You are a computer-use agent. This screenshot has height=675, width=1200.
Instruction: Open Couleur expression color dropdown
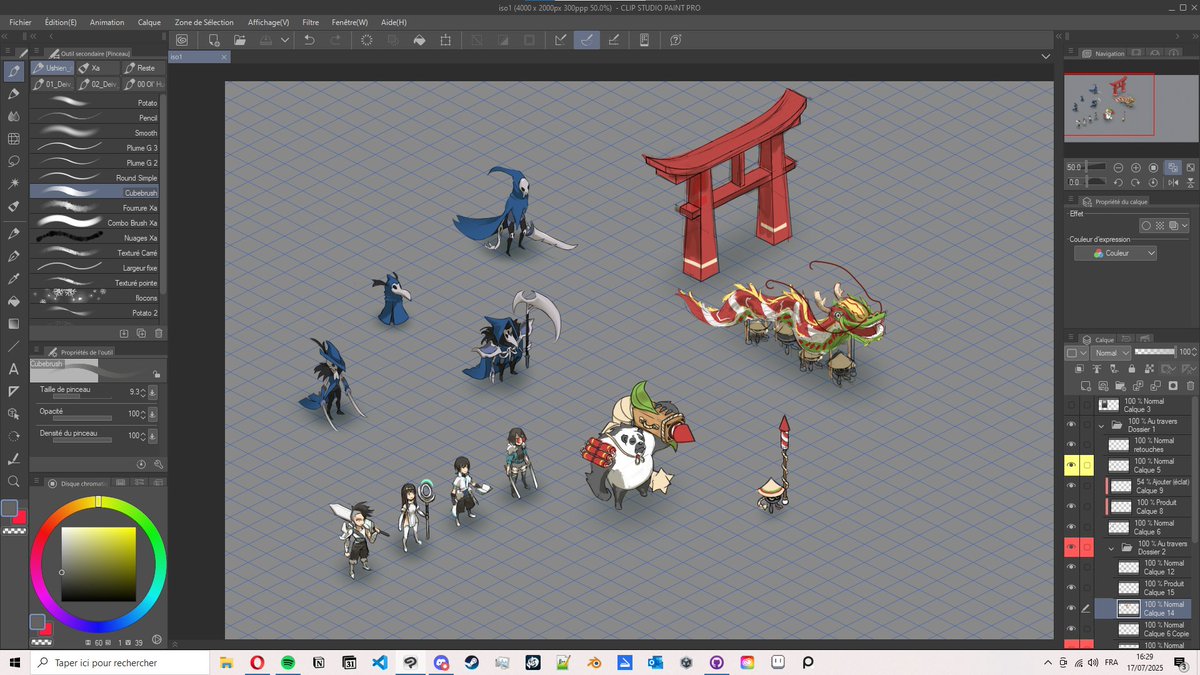pyautogui.click(x=1116, y=254)
